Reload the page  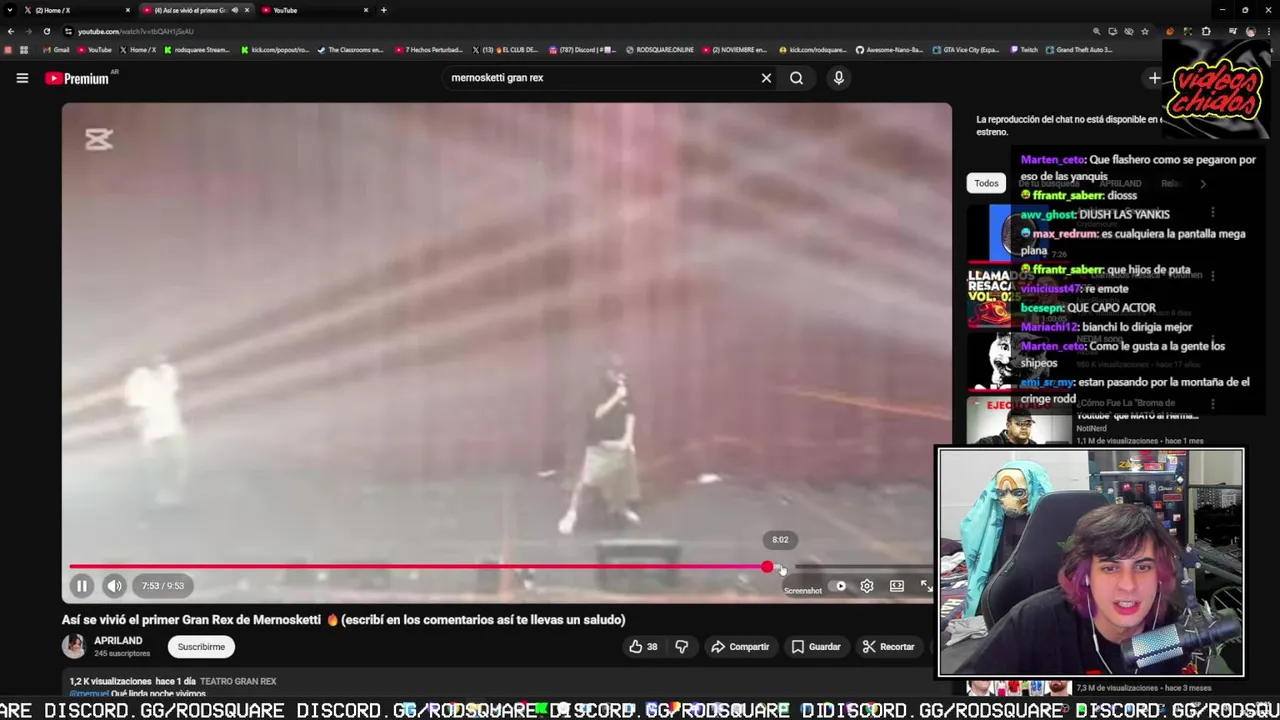(46, 31)
